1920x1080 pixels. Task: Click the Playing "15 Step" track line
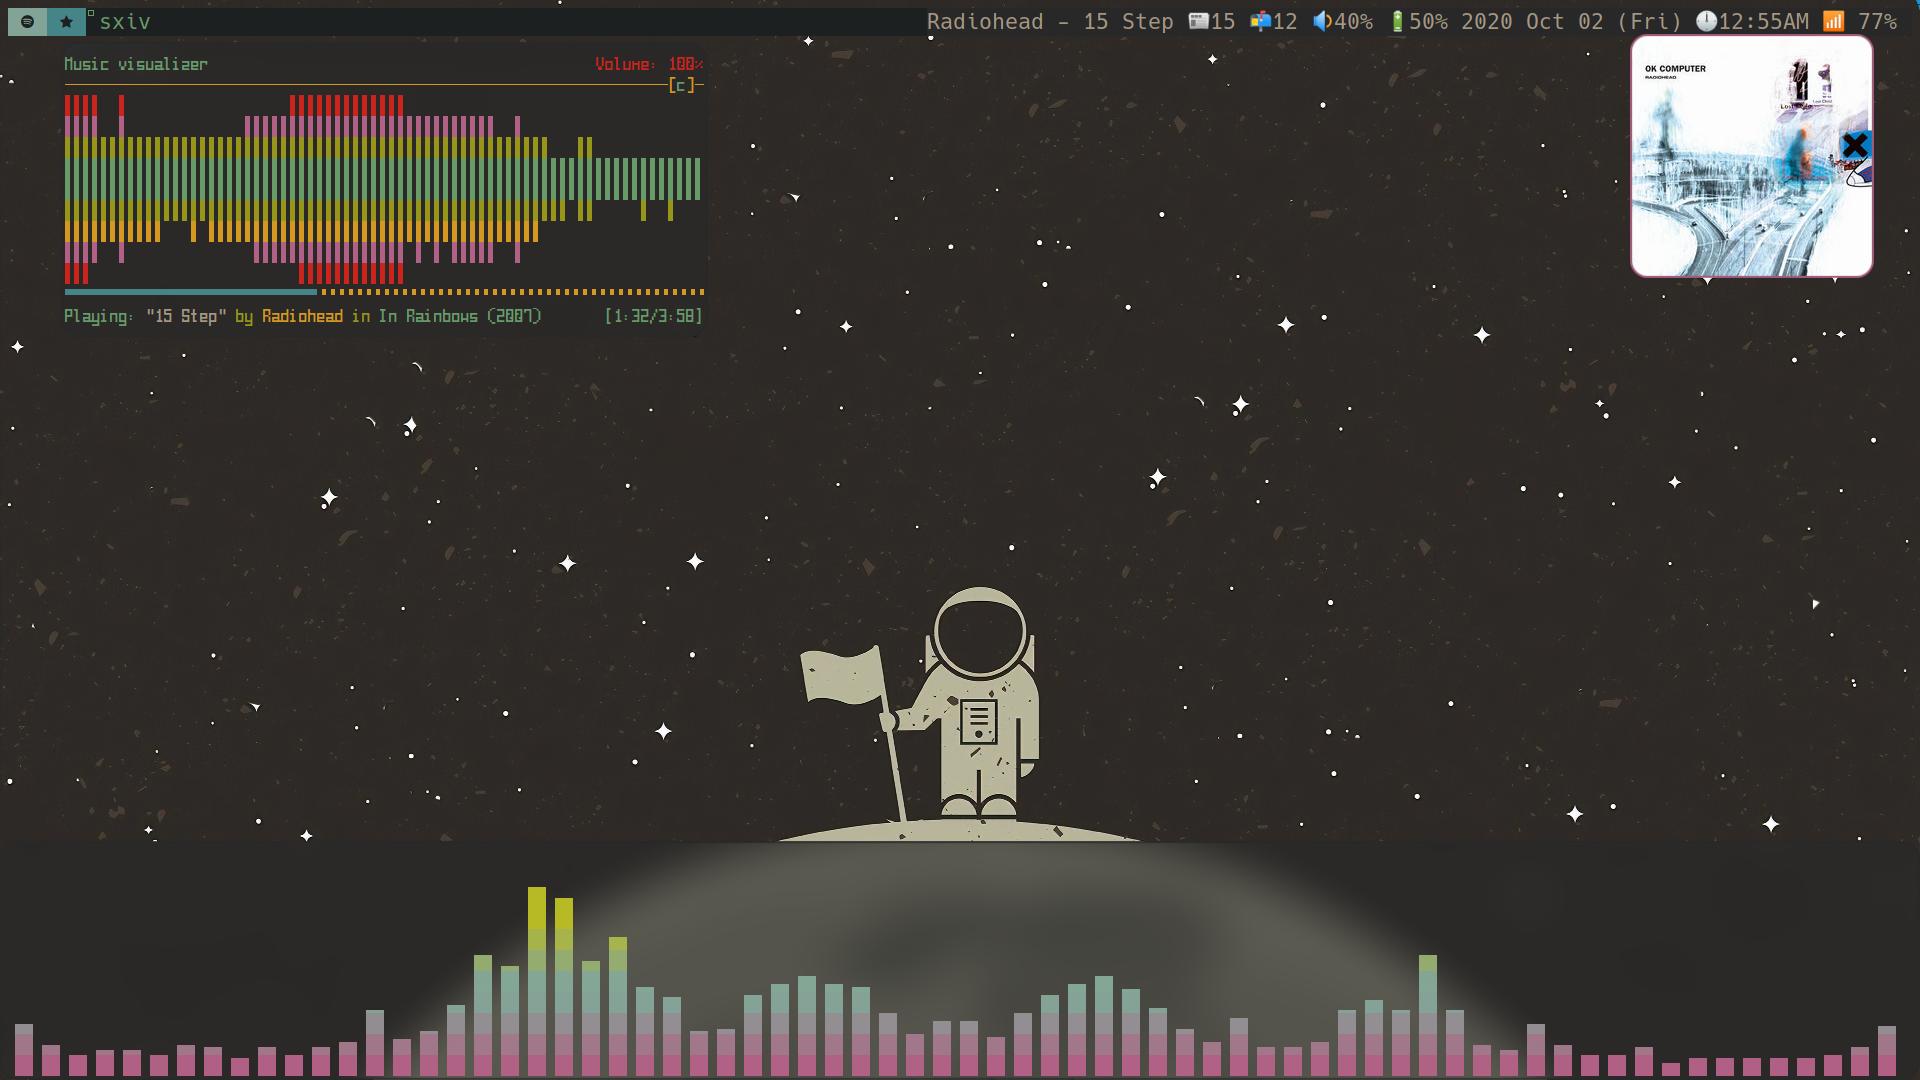(302, 316)
